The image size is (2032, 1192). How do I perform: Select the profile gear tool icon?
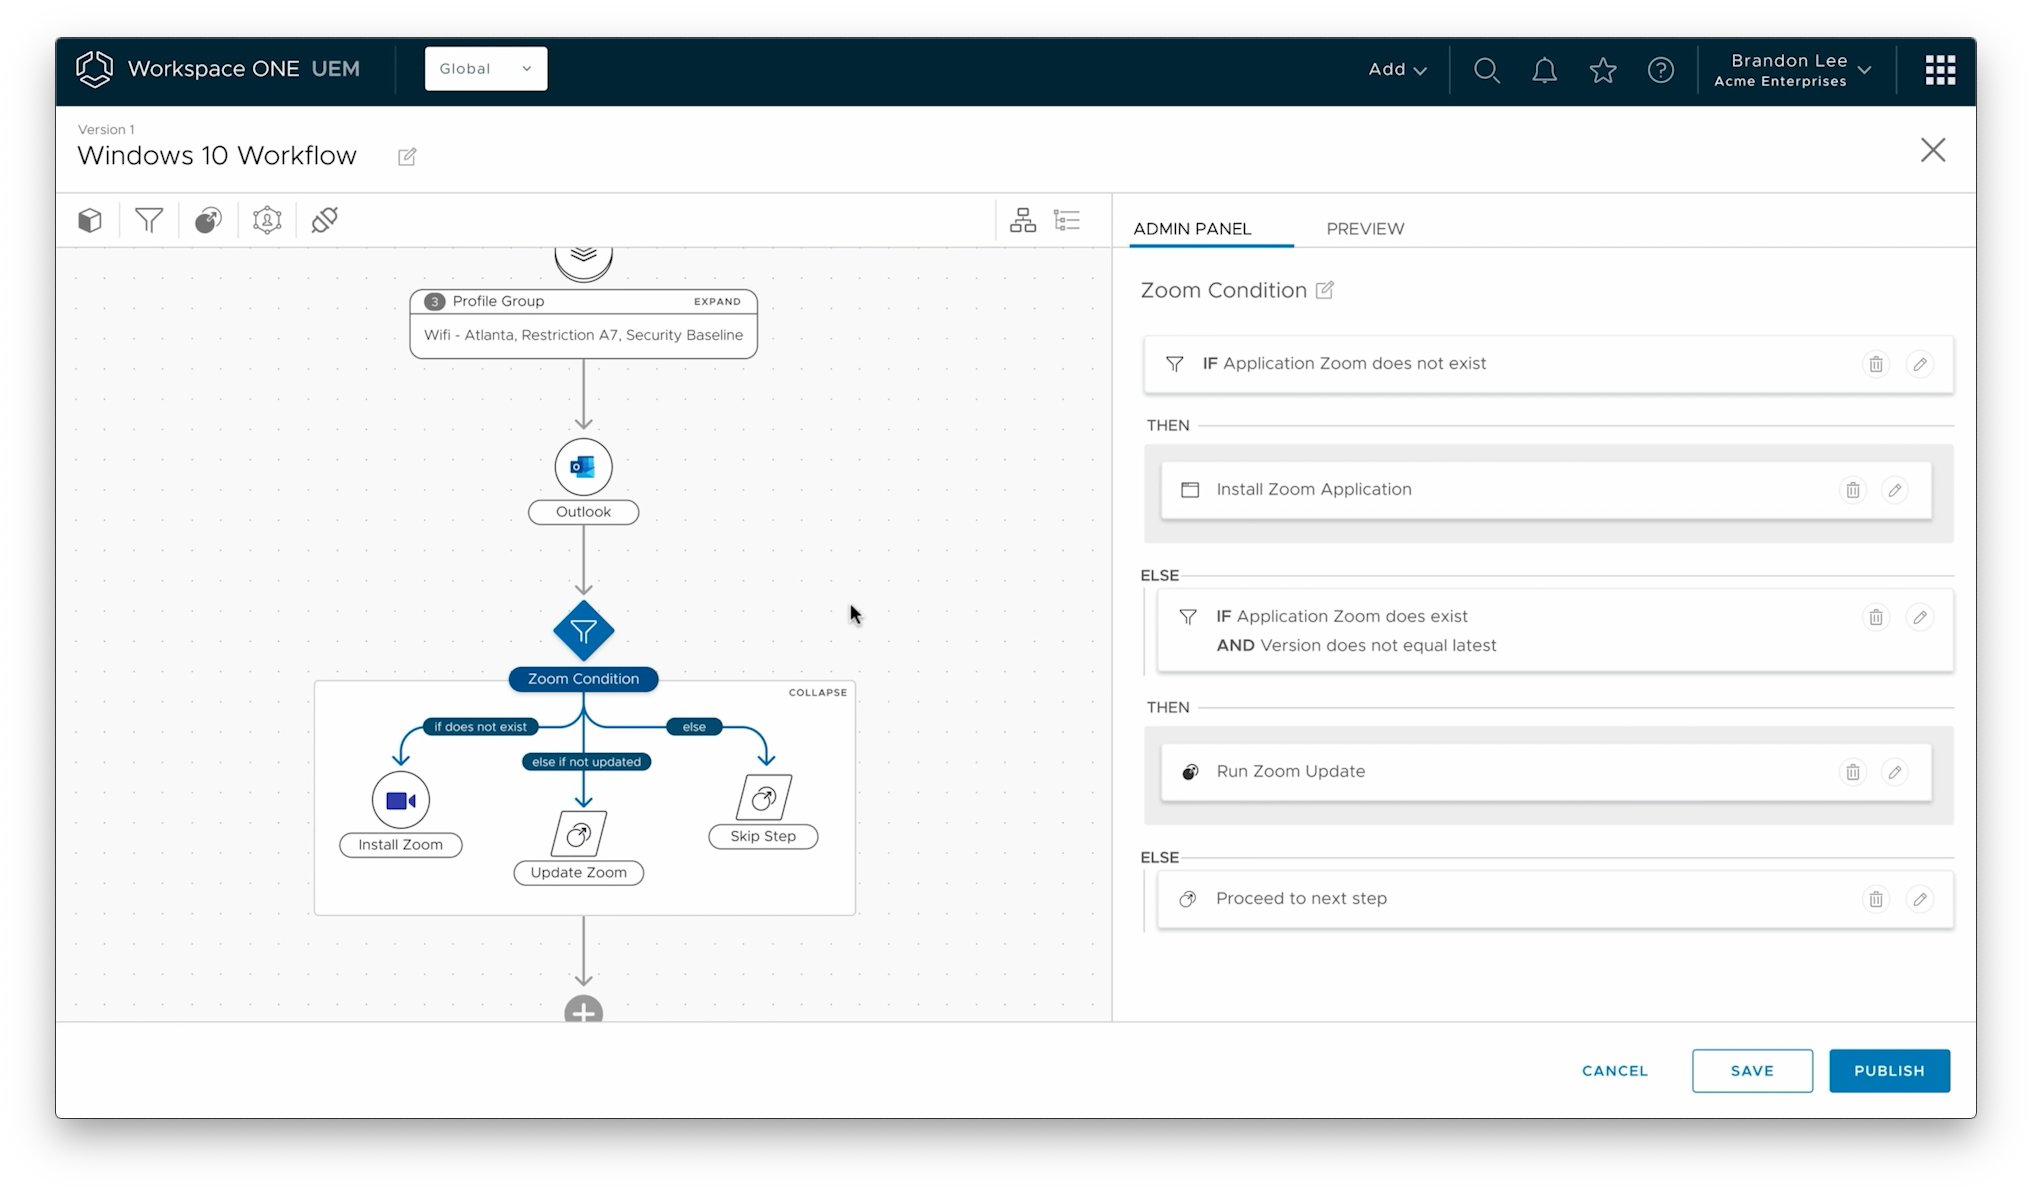pos(267,220)
